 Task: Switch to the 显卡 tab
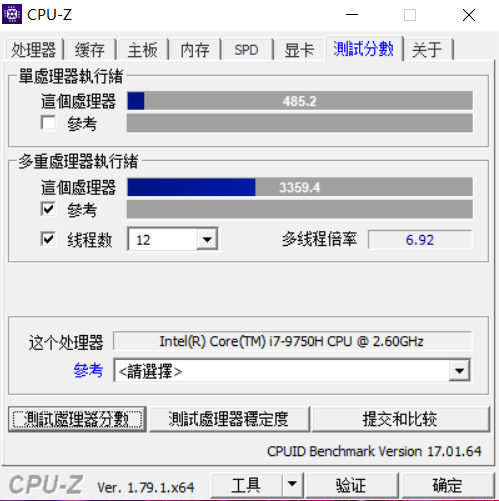coord(299,50)
